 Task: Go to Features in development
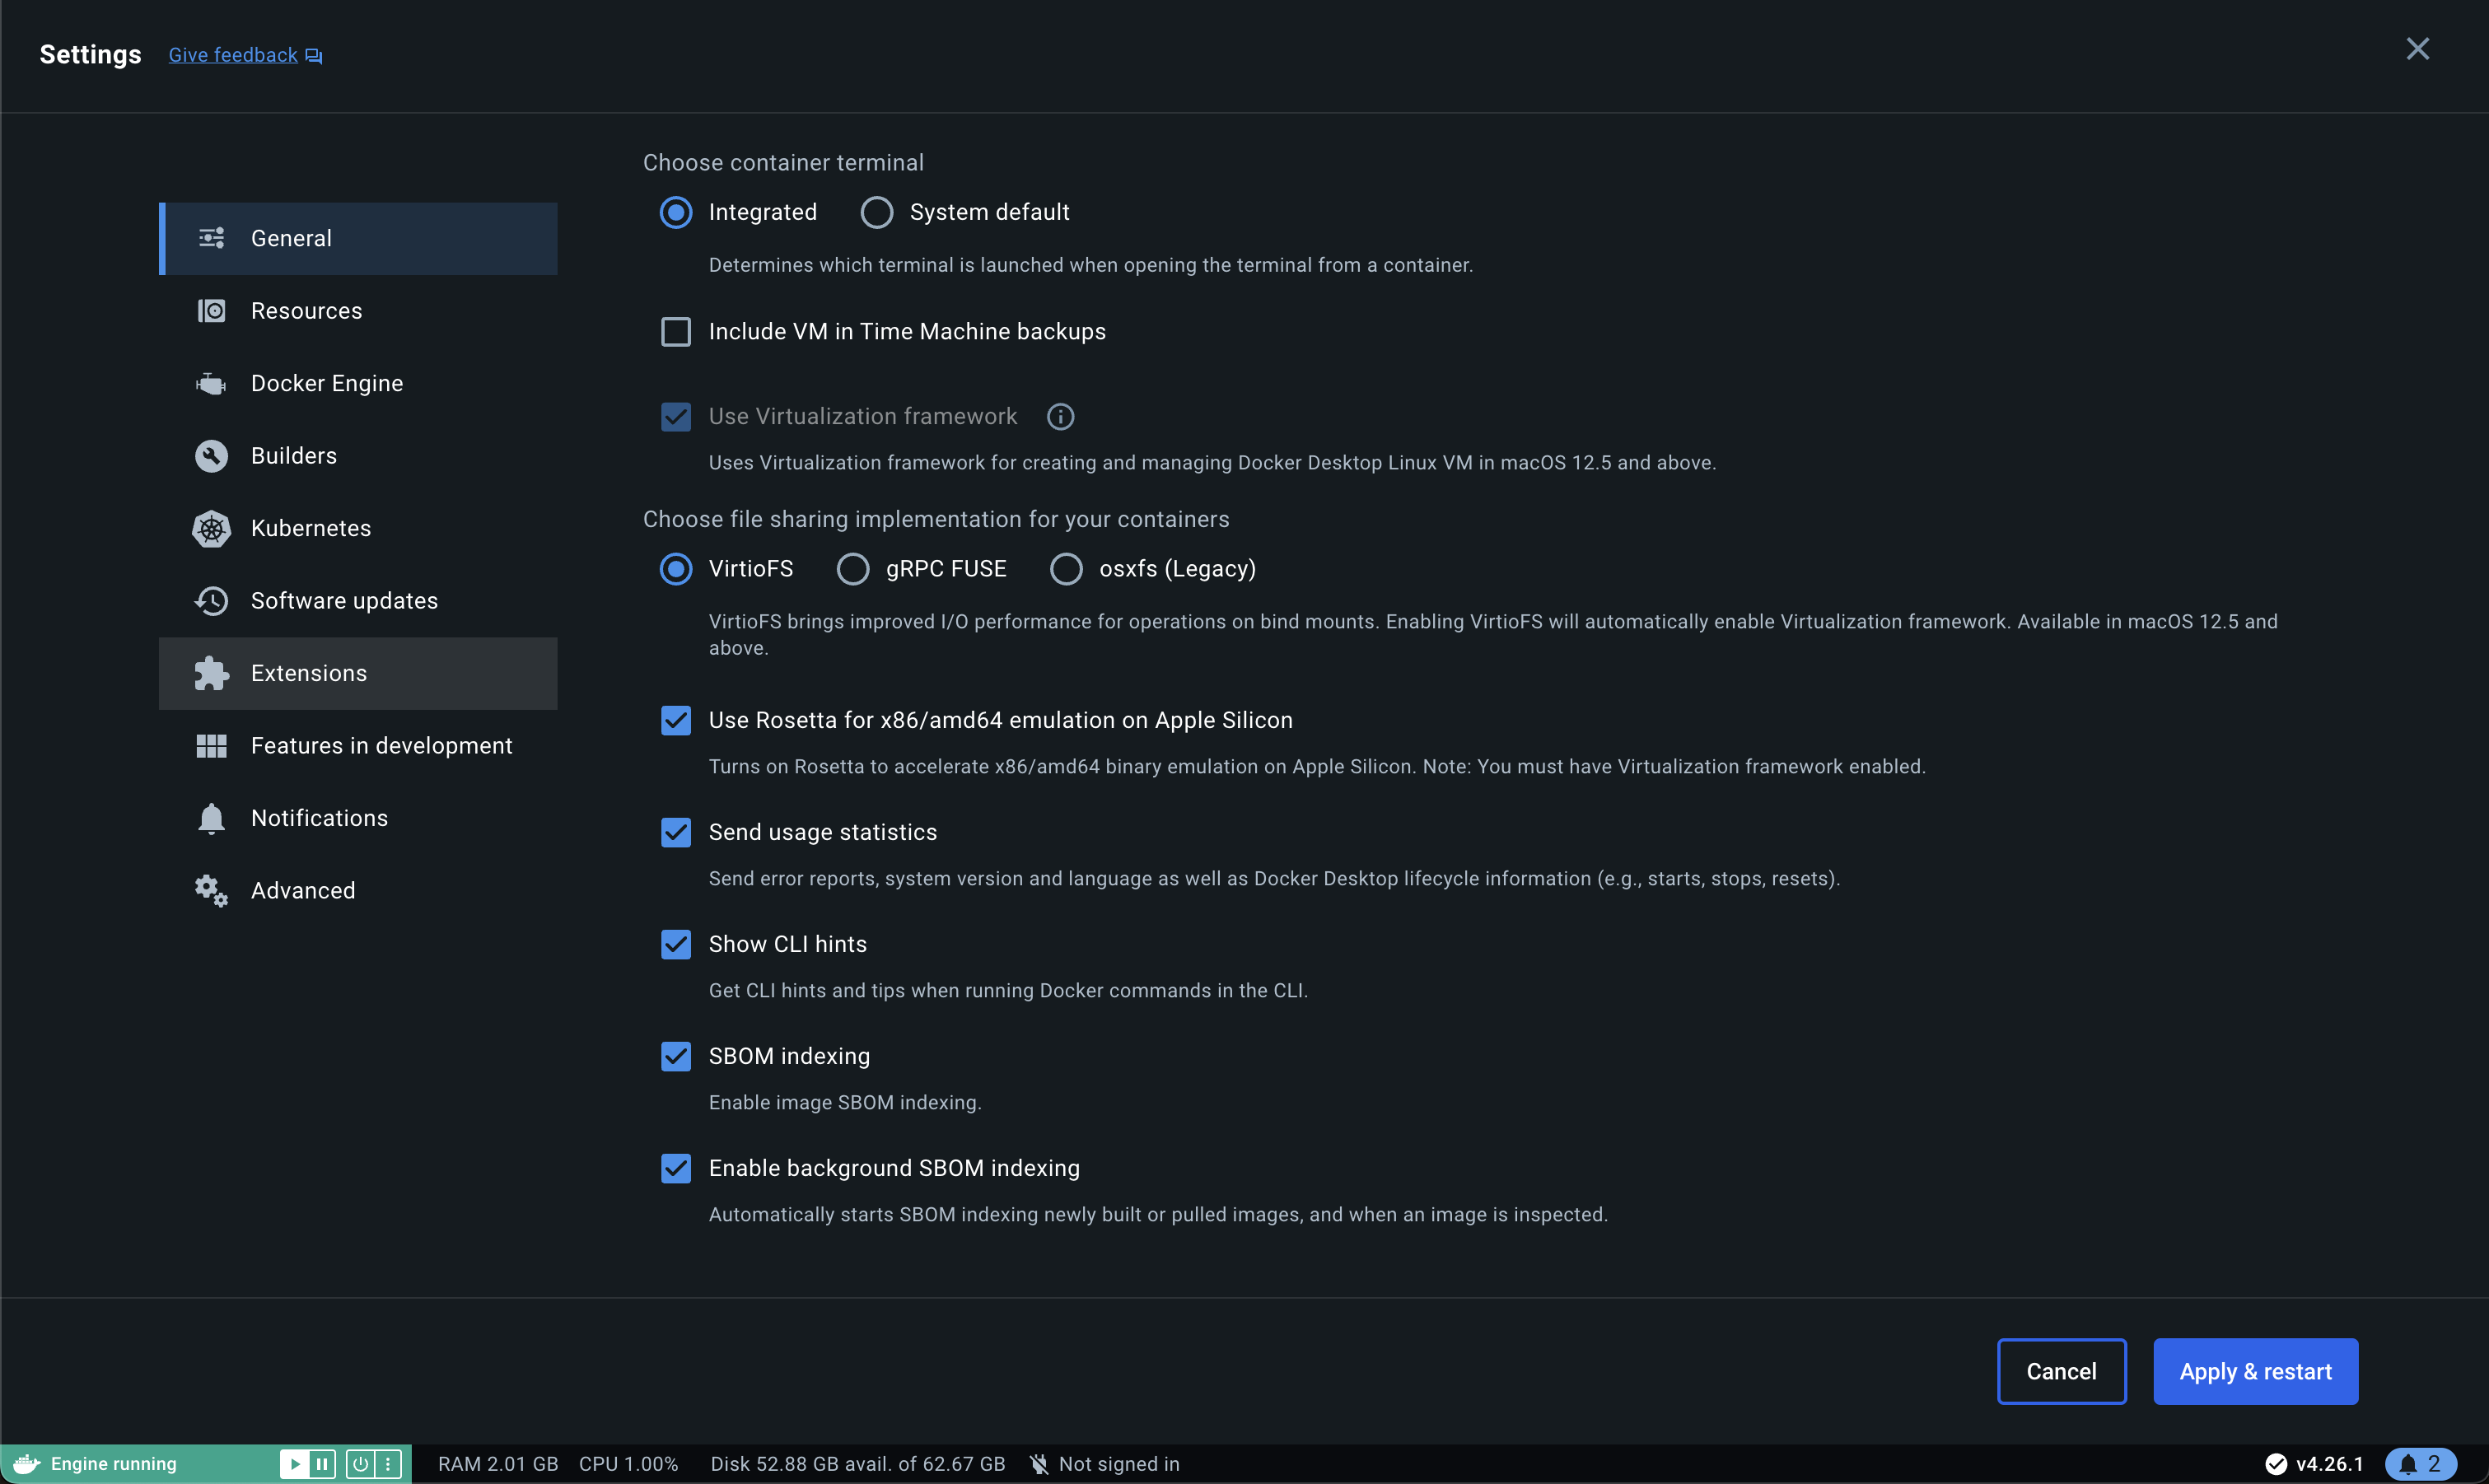click(x=380, y=746)
